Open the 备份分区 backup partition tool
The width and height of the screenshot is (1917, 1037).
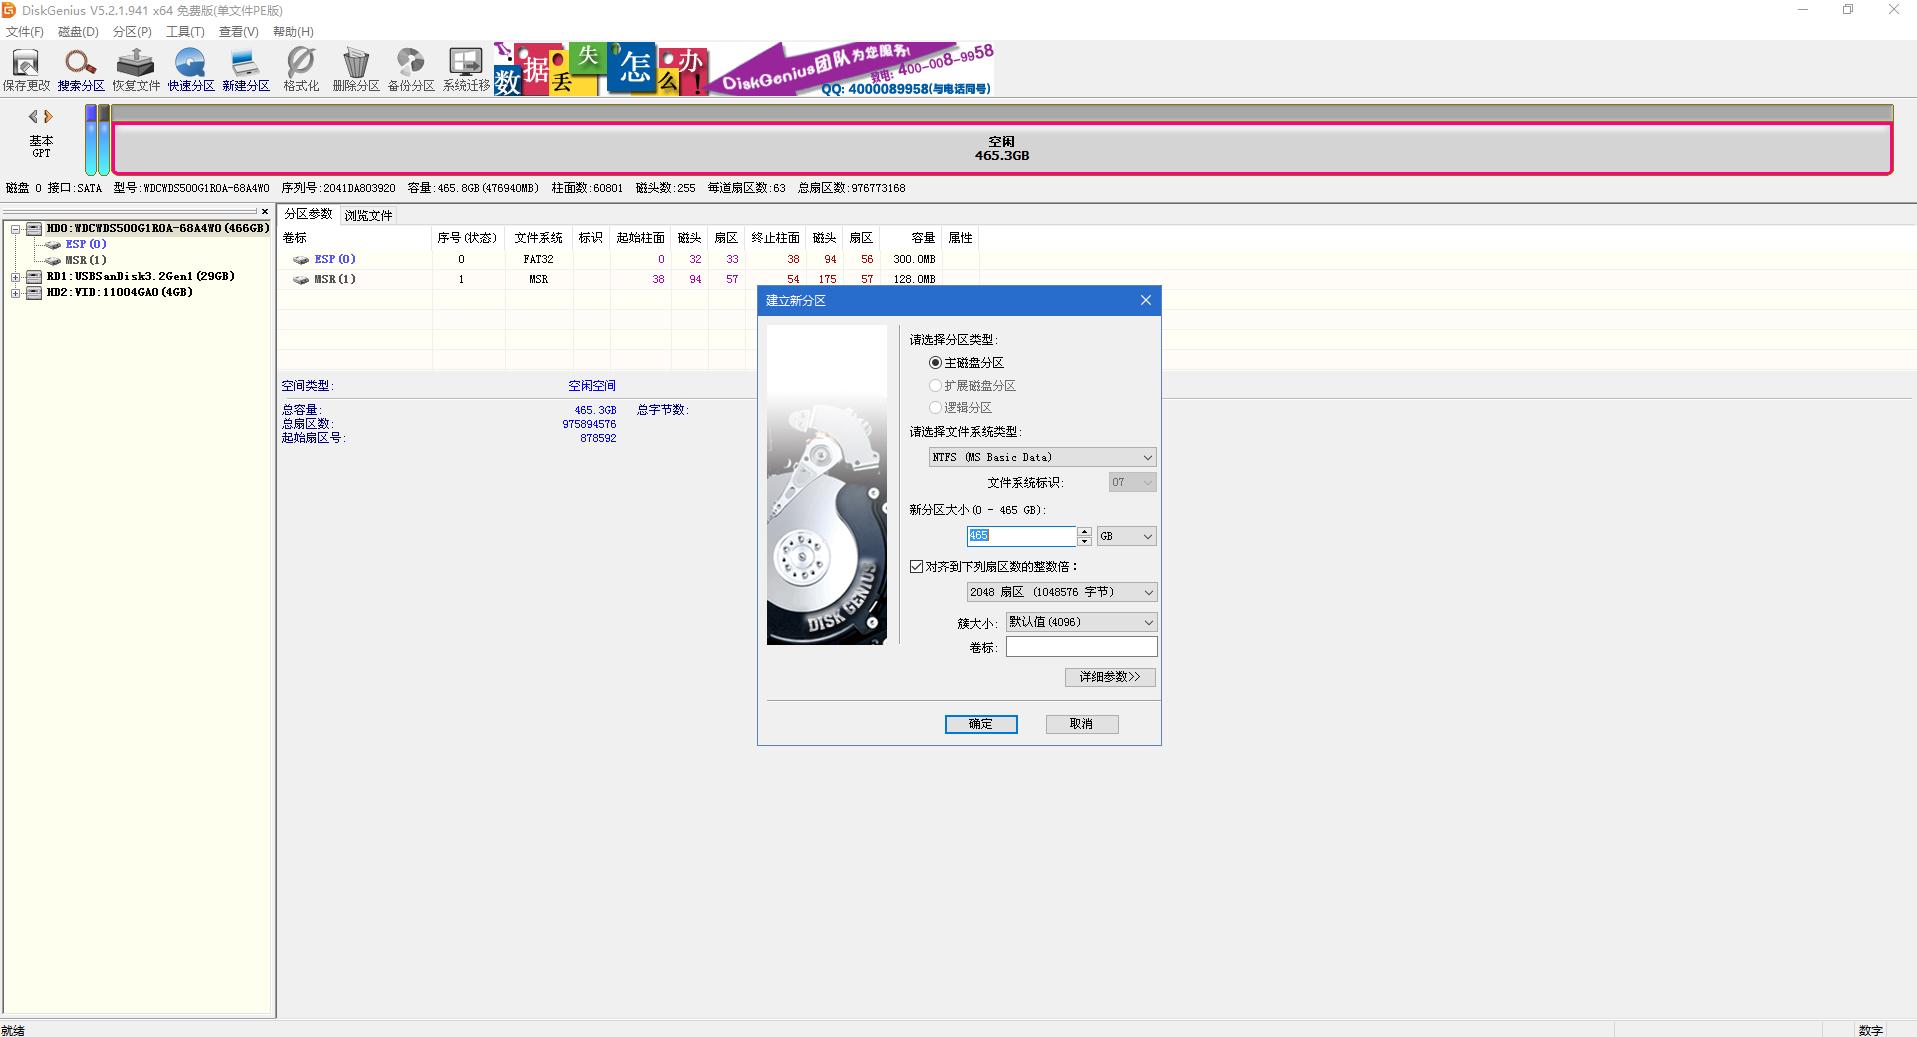[x=411, y=70]
